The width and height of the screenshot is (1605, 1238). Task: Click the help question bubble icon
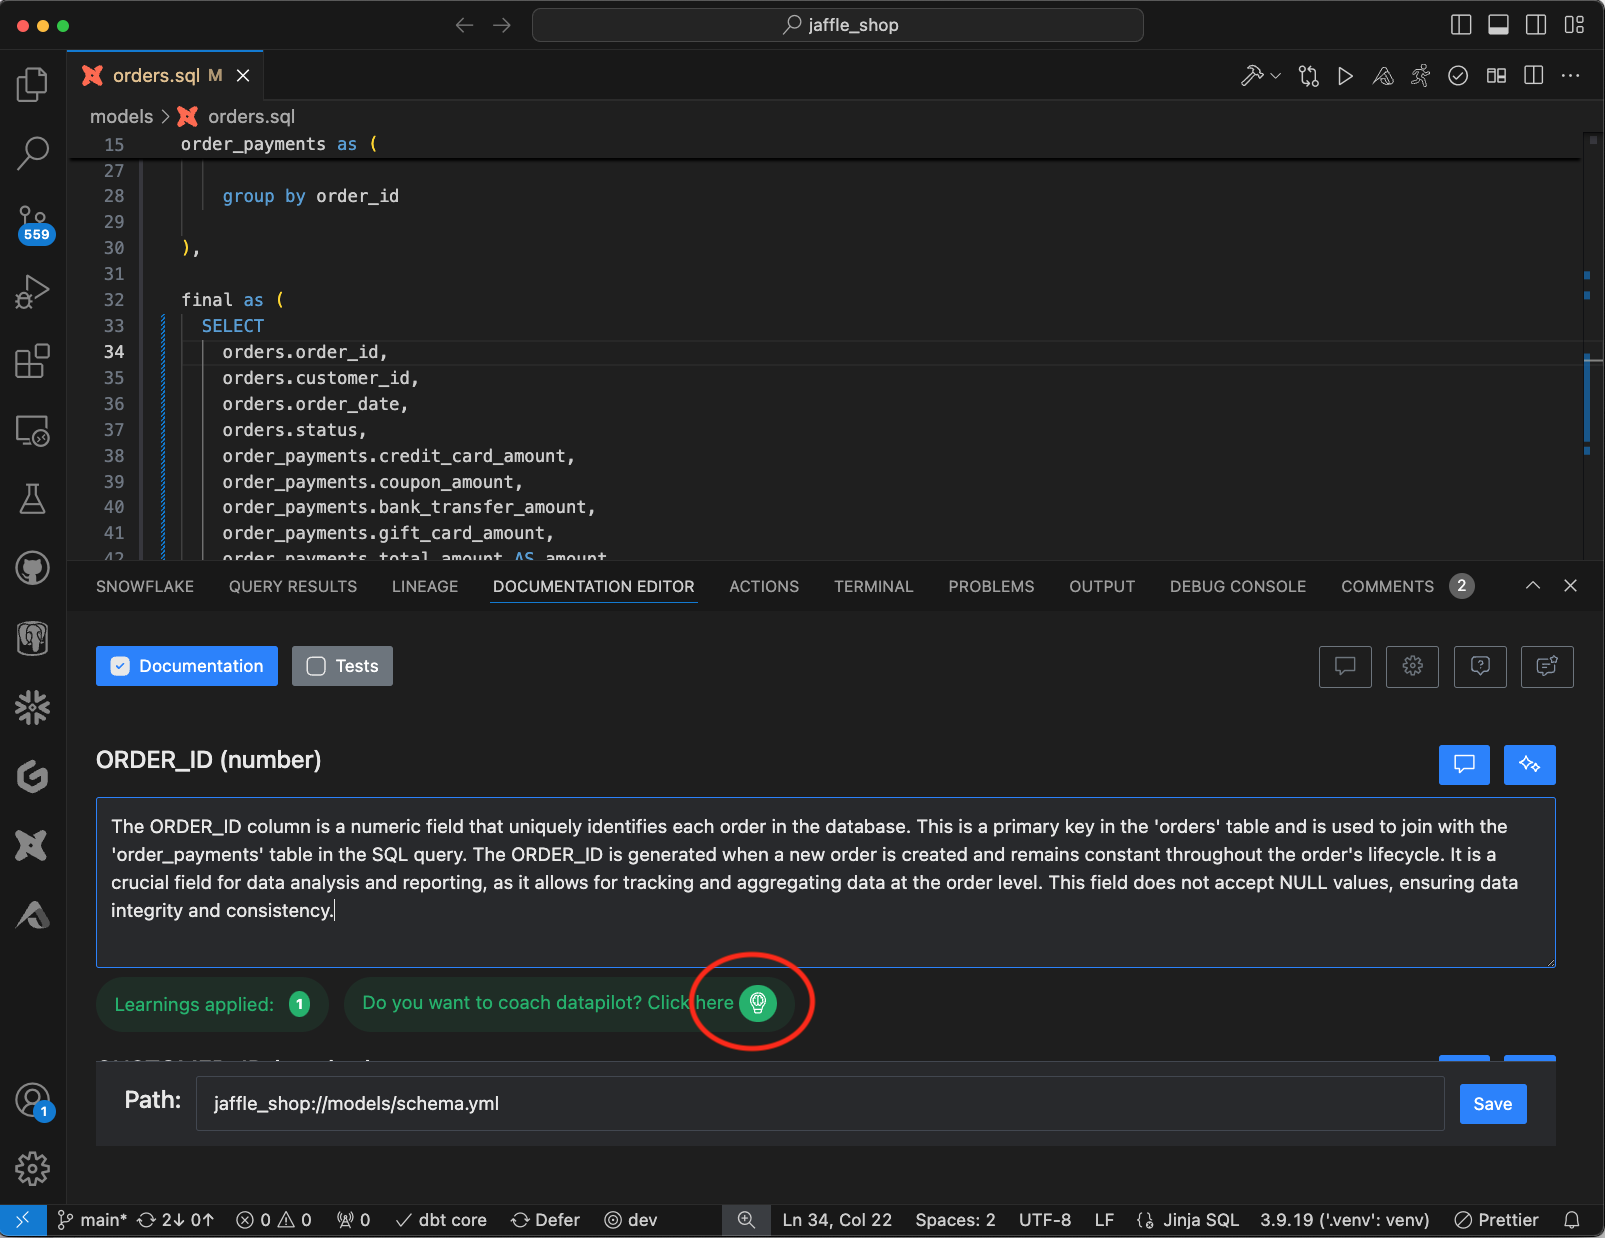[1480, 666]
